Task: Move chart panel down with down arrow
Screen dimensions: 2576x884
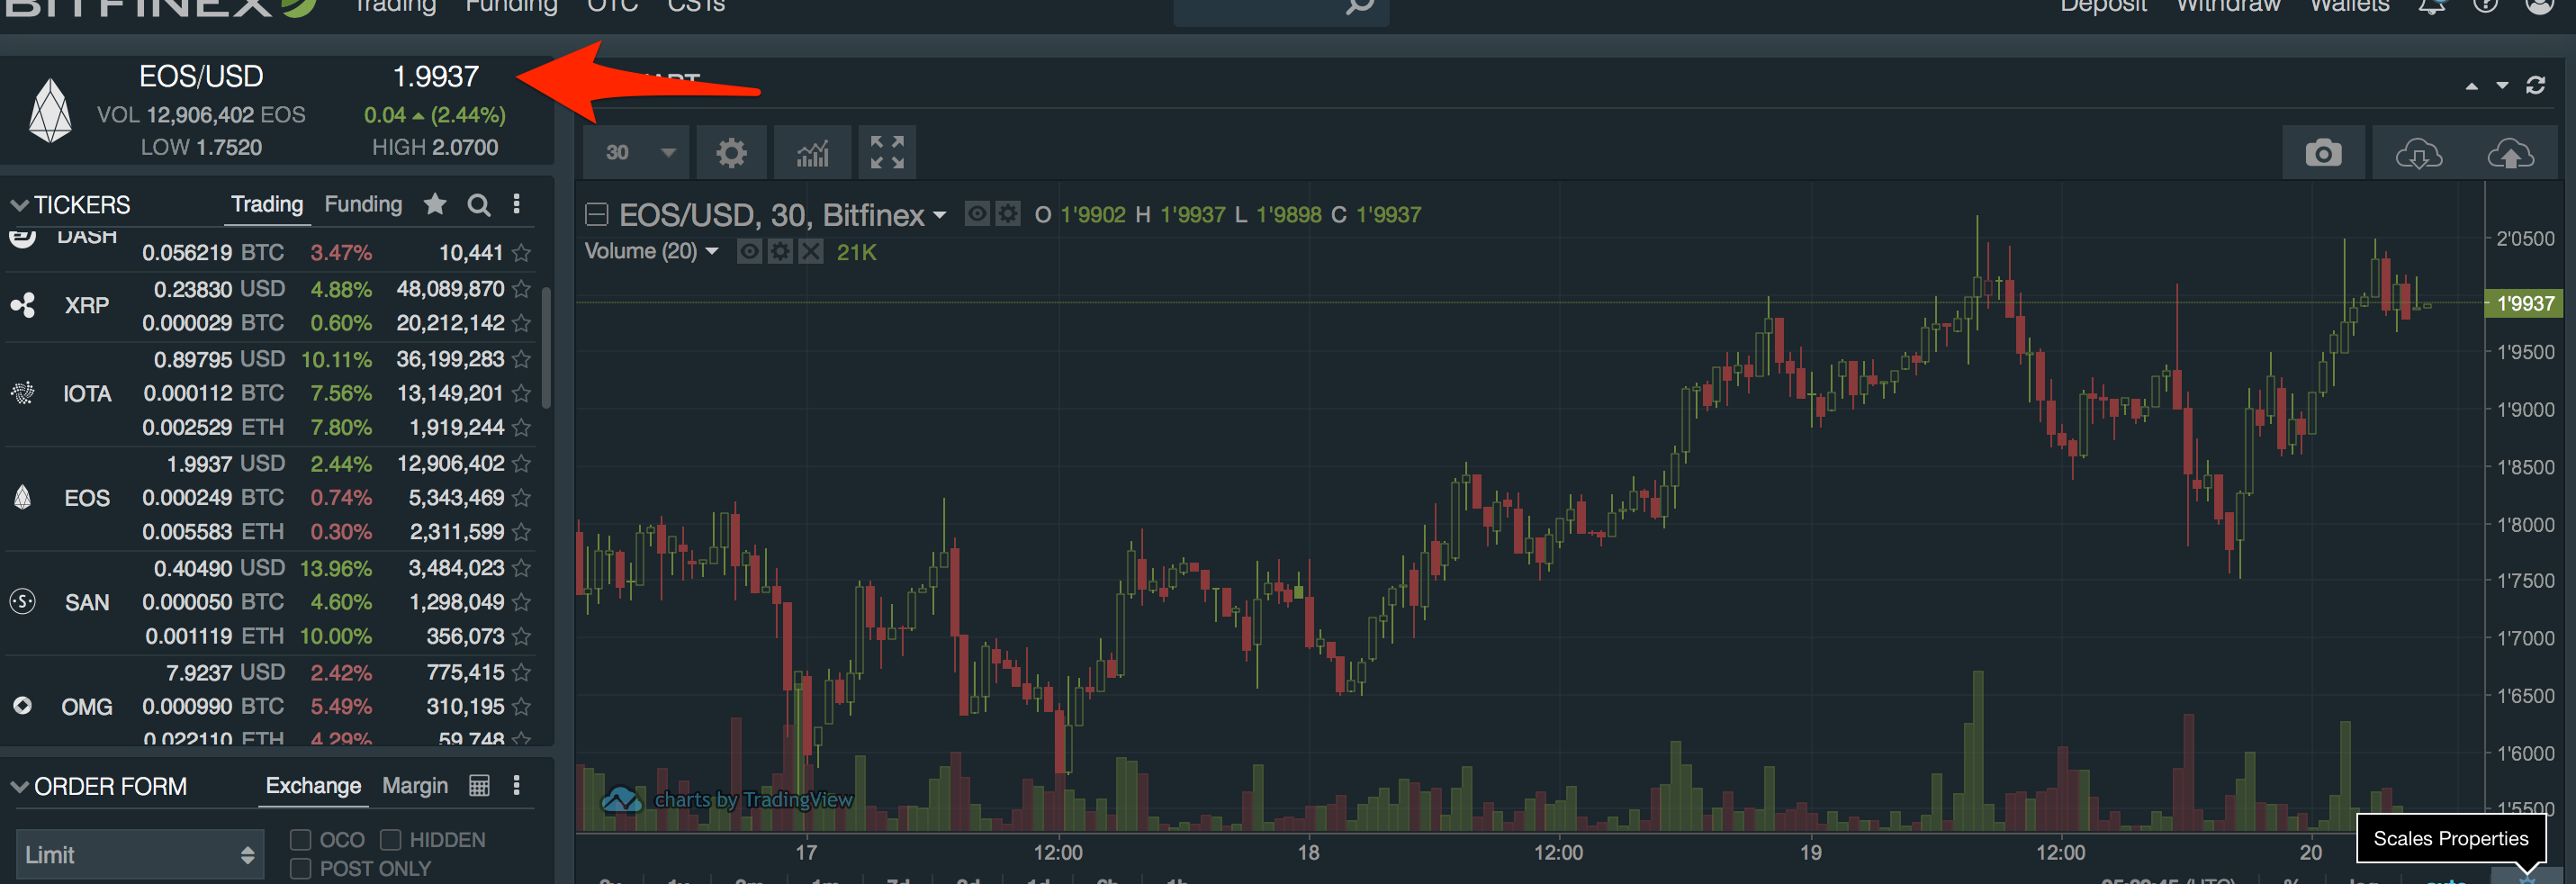Action: [x=2501, y=86]
